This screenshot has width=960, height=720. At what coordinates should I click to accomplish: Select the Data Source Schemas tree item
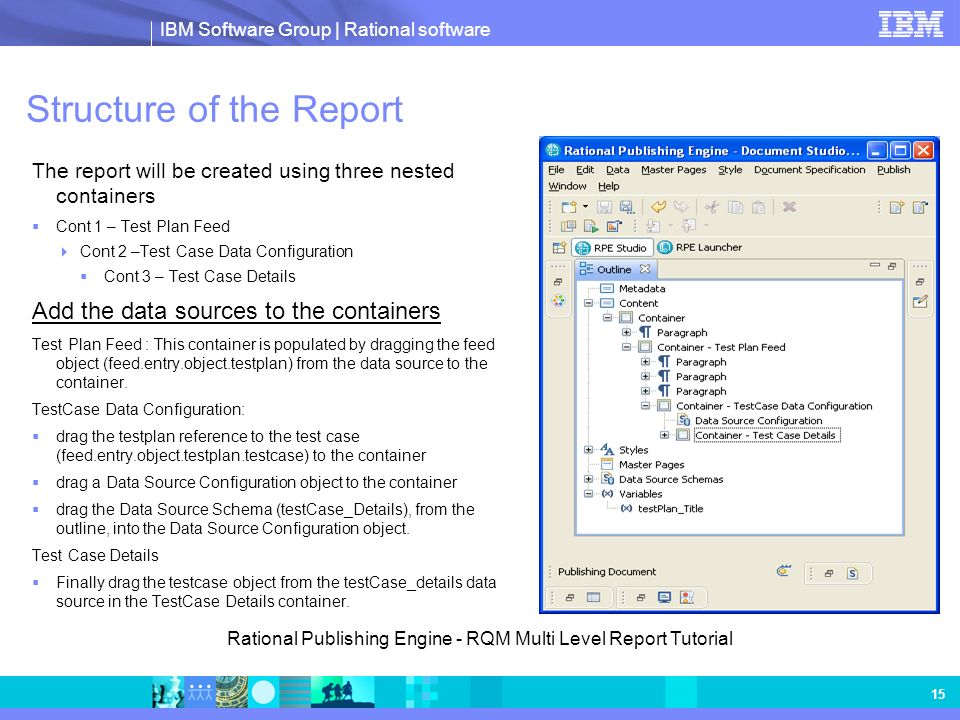coord(671,479)
